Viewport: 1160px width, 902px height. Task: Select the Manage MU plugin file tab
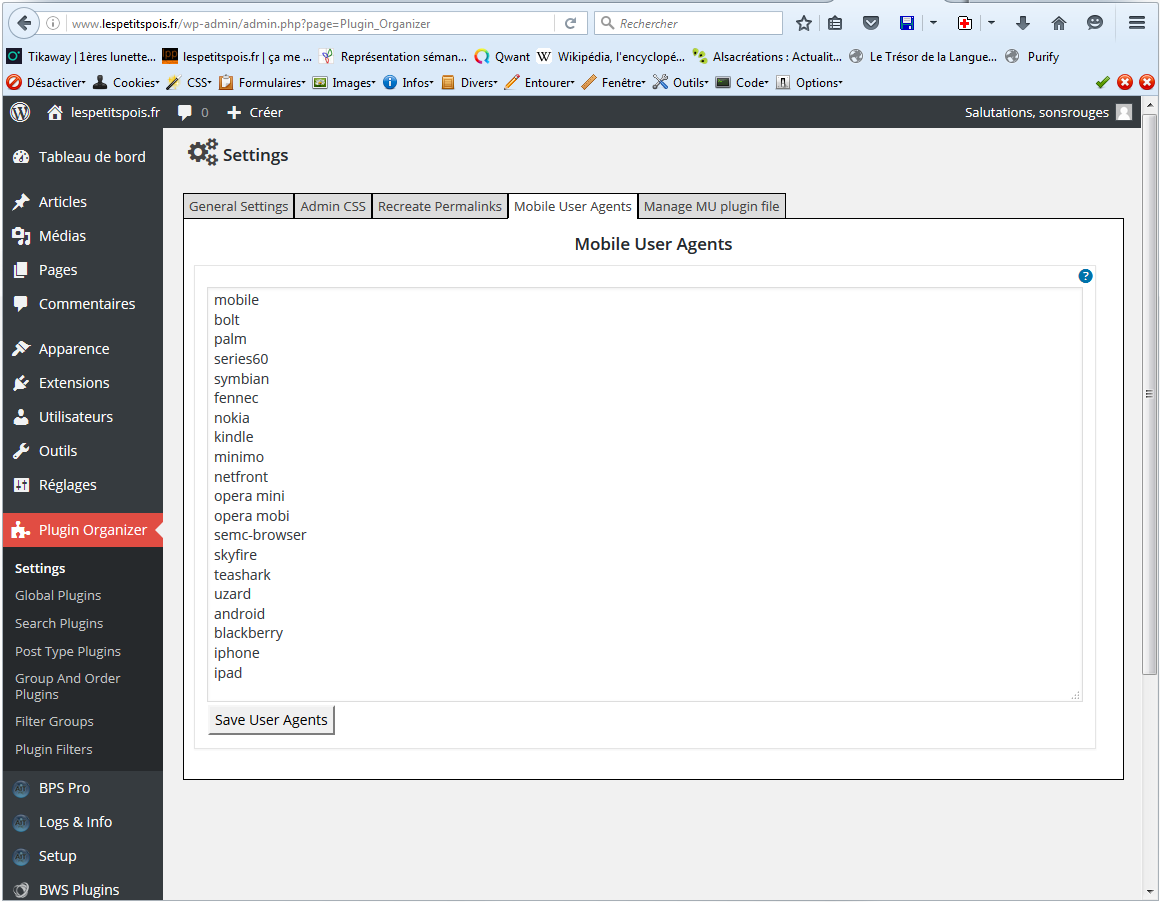coord(711,206)
